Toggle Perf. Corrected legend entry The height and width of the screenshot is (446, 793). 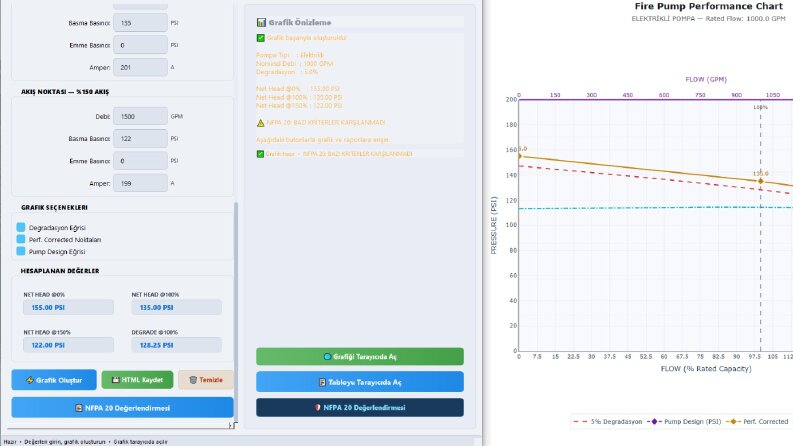pos(757,421)
